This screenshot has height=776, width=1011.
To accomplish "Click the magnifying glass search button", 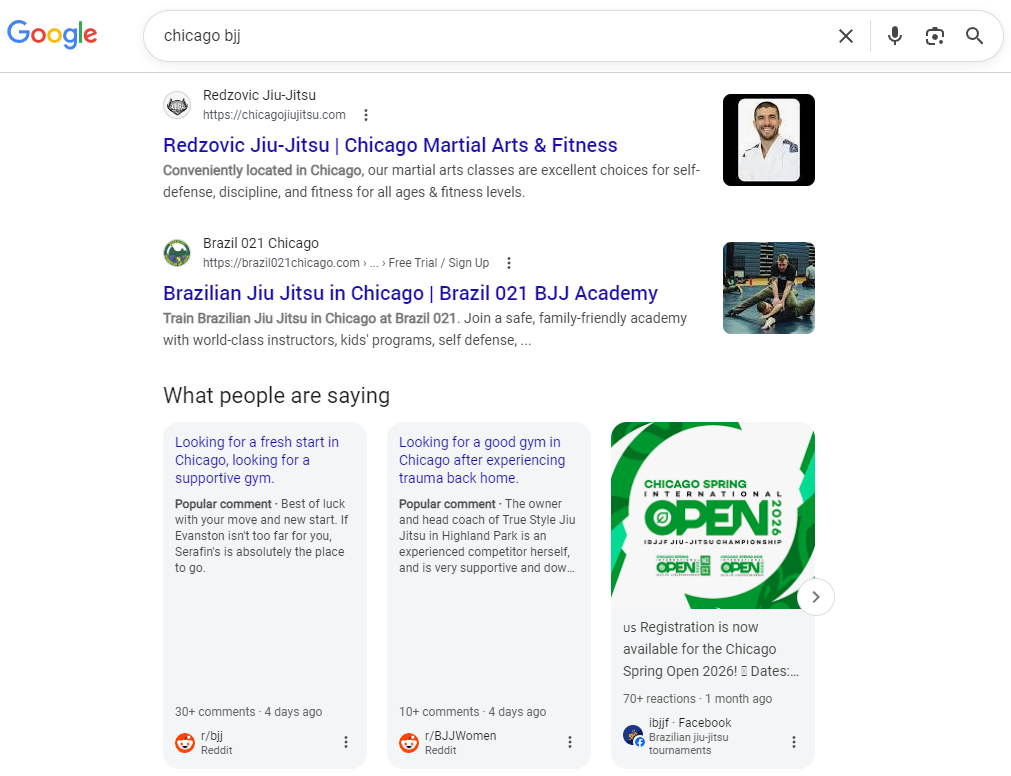I will click(974, 36).
